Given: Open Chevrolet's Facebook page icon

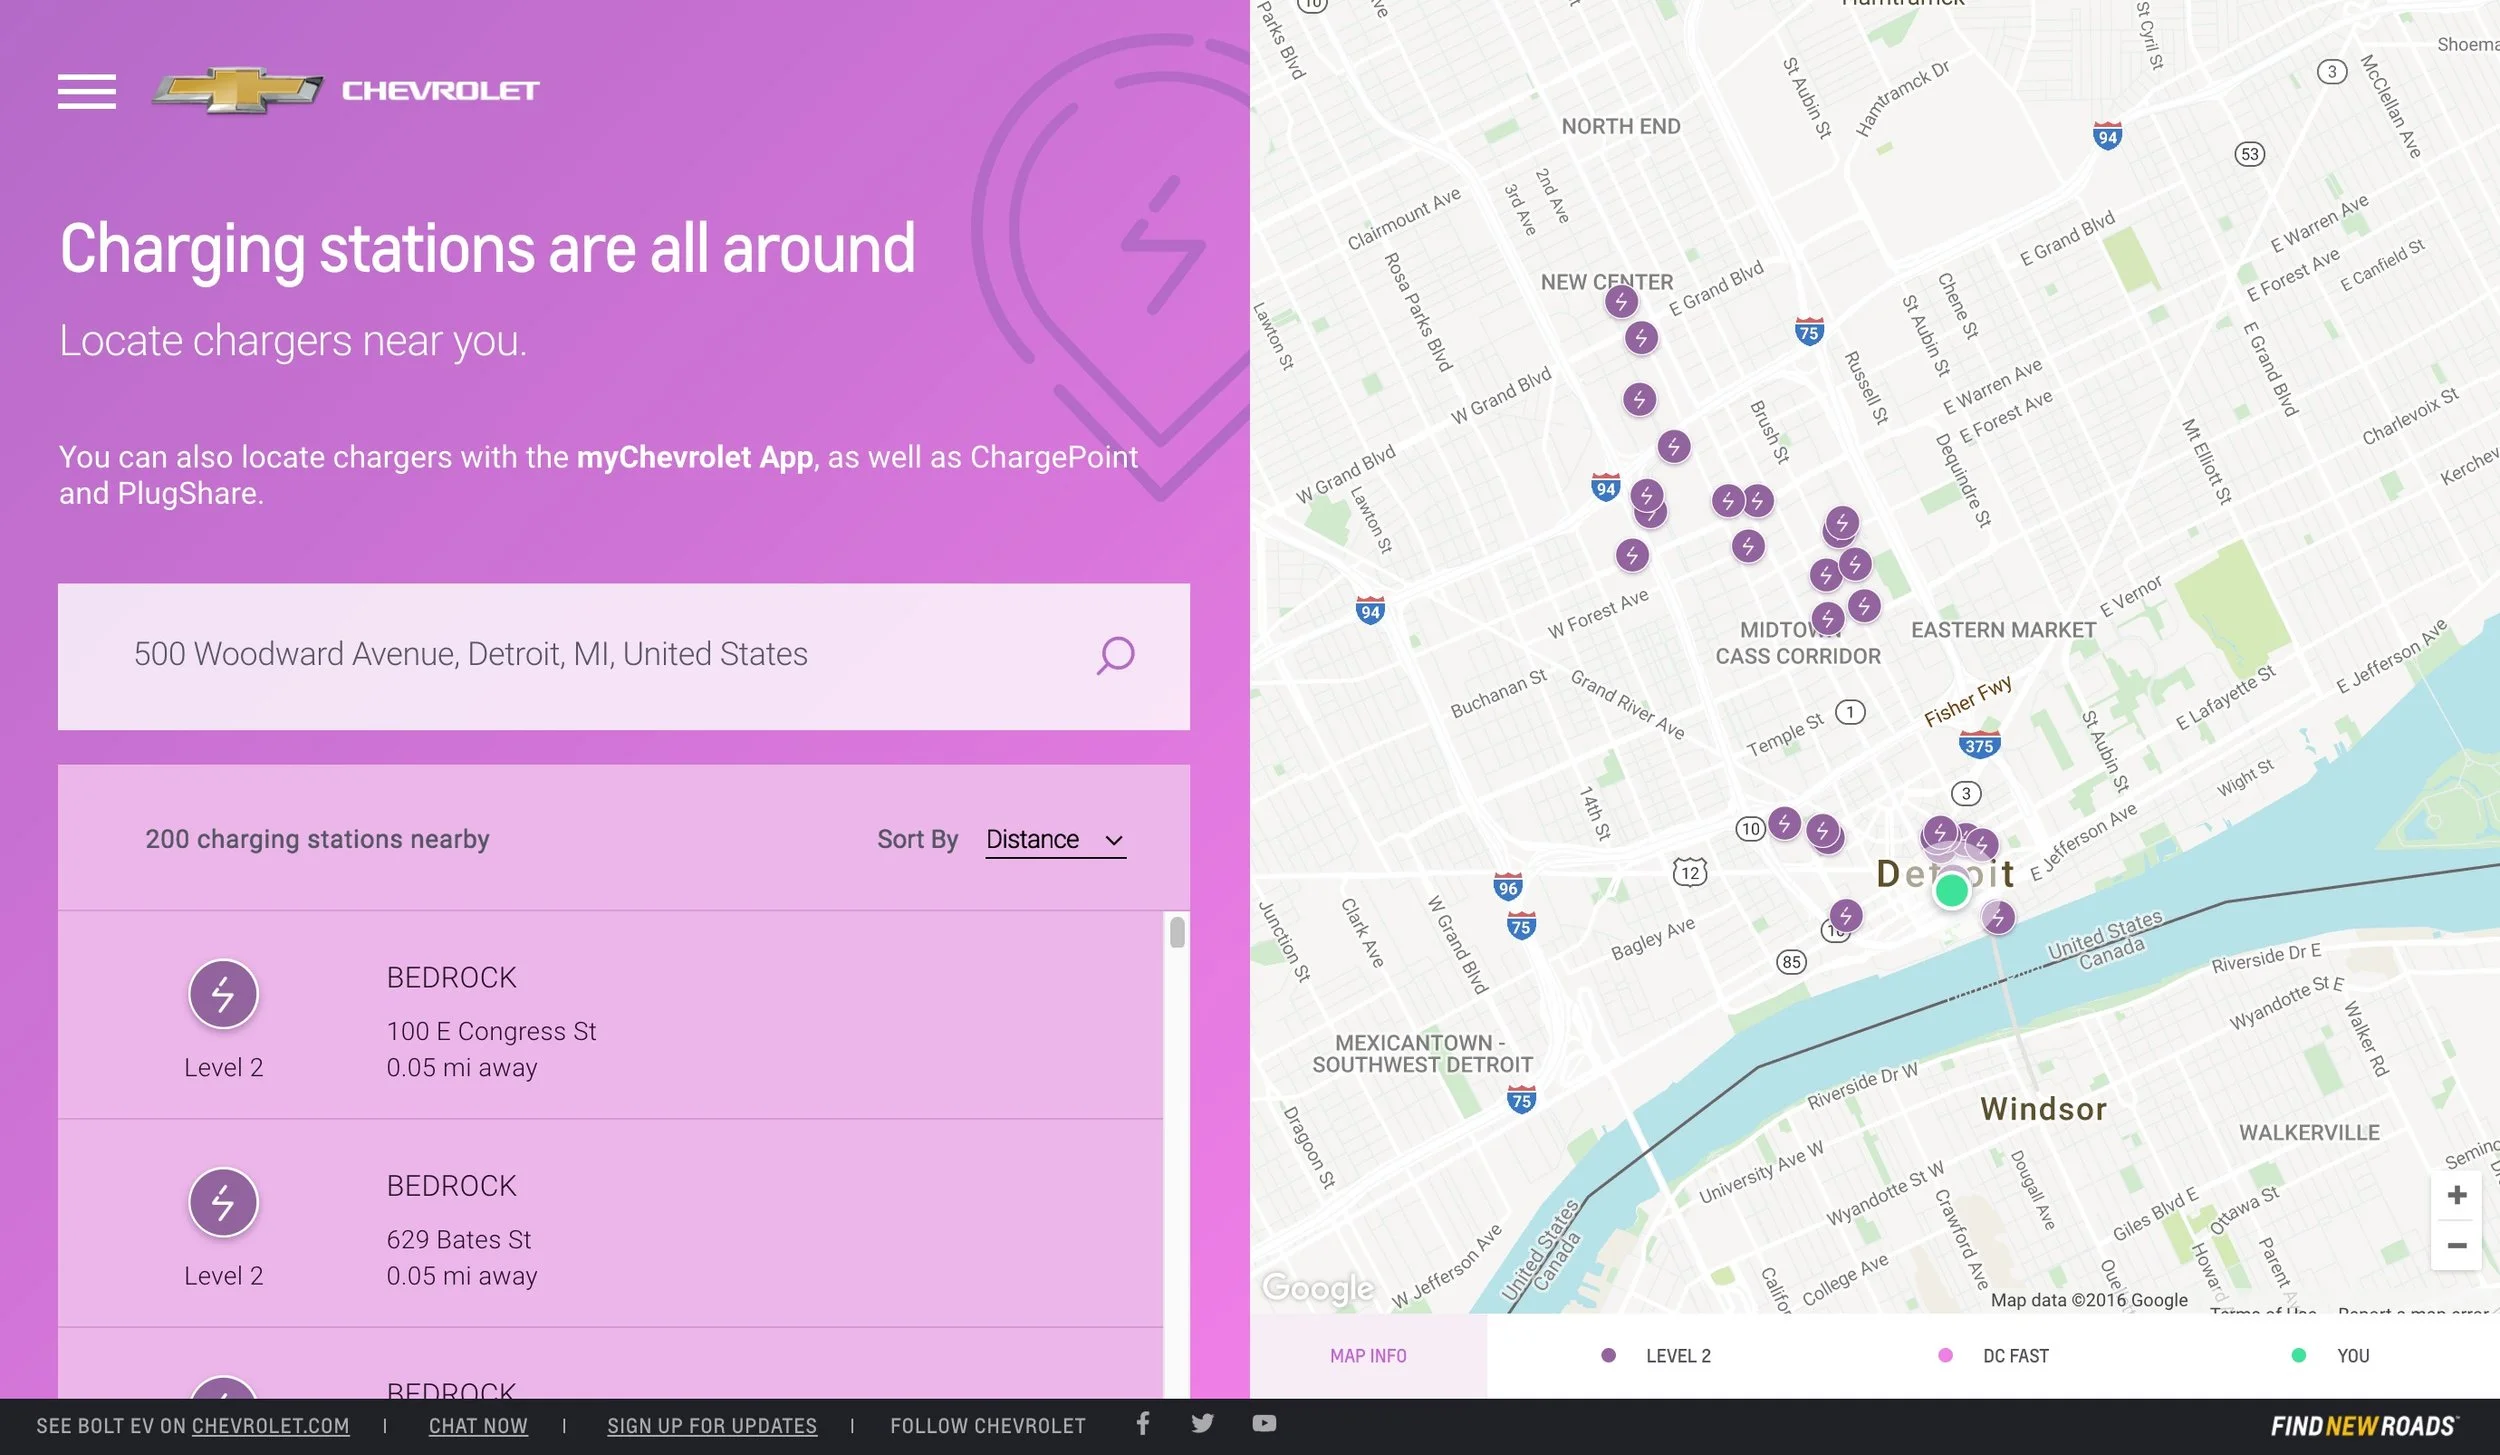Looking at the screenshot, I should 1143,1423.
